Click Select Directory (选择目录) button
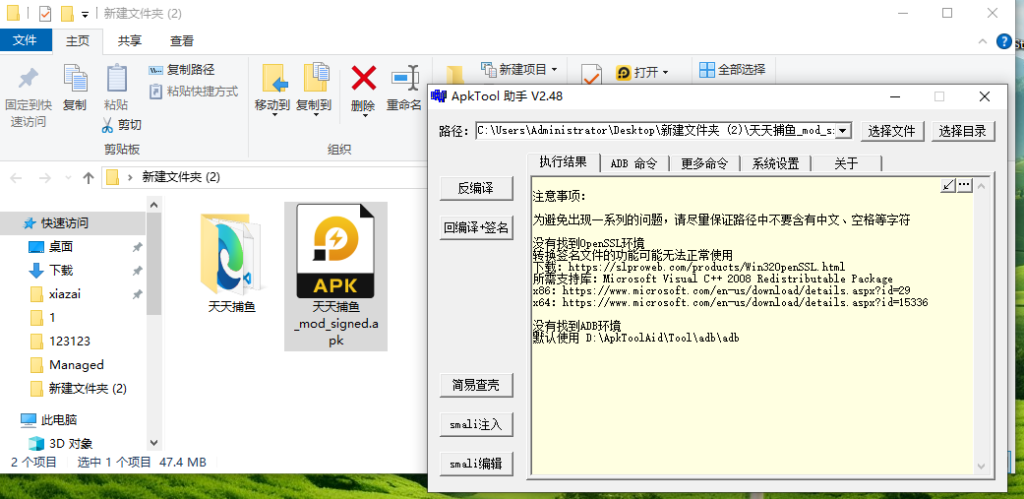This screenshot has height=499, width=1024. [x=963, y=131]
